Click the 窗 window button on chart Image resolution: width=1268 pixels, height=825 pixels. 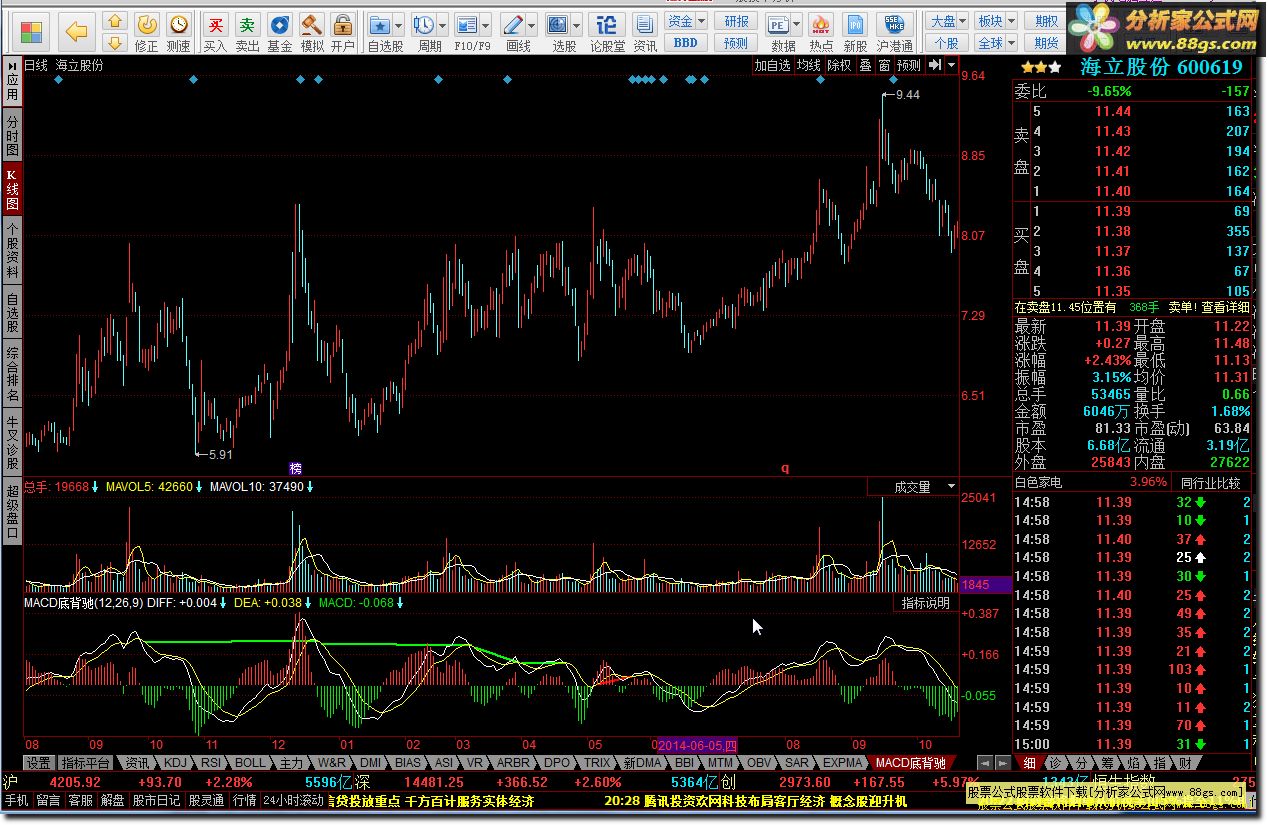click(884, 65)
